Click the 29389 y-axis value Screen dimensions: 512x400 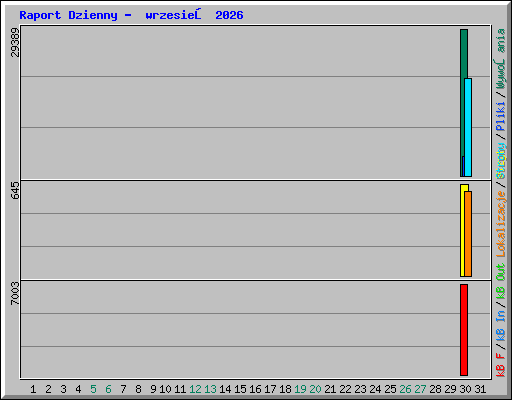15,42
